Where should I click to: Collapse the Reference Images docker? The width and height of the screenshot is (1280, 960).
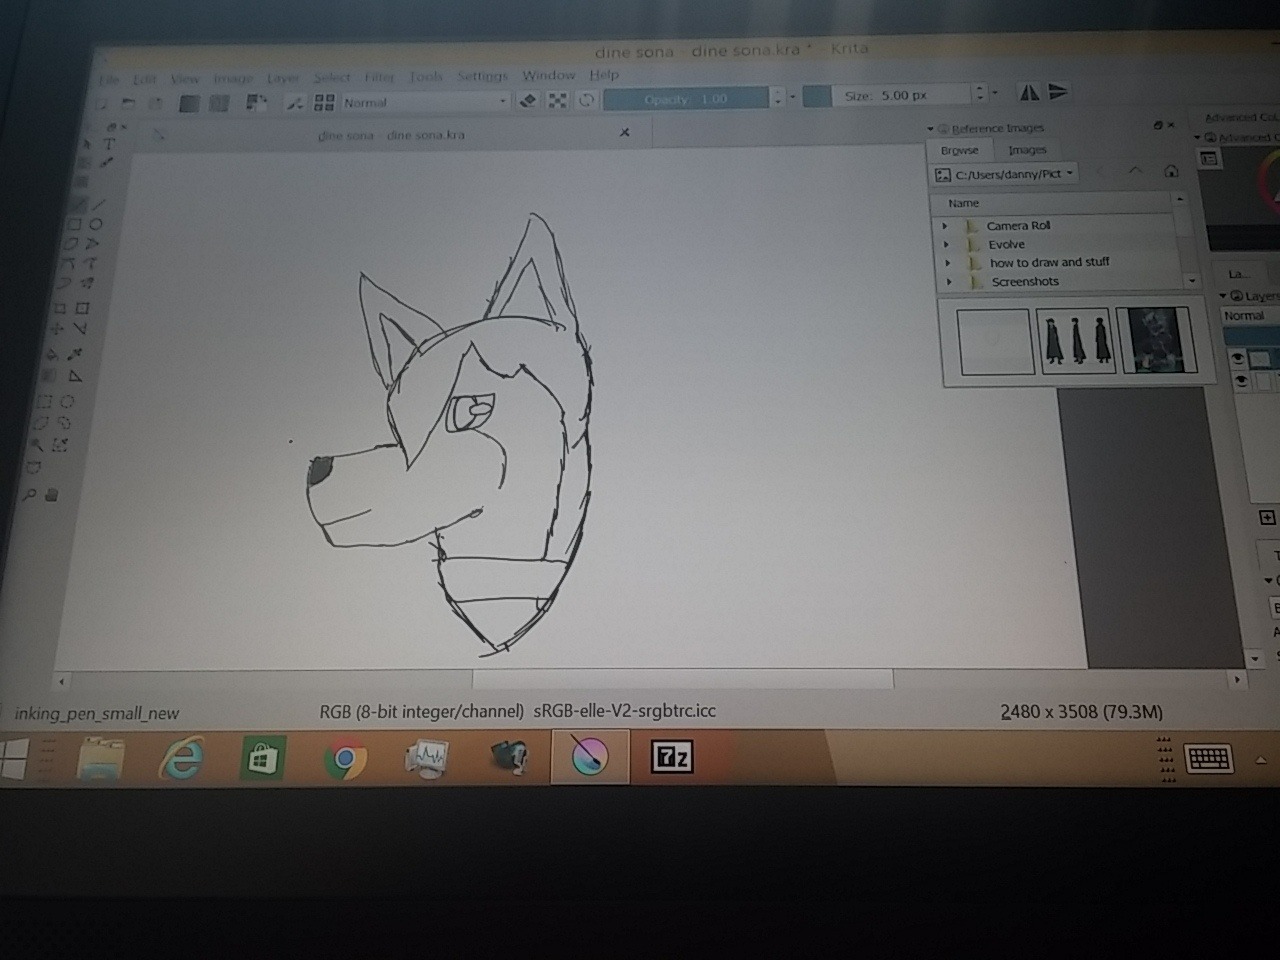coord(930,129)
